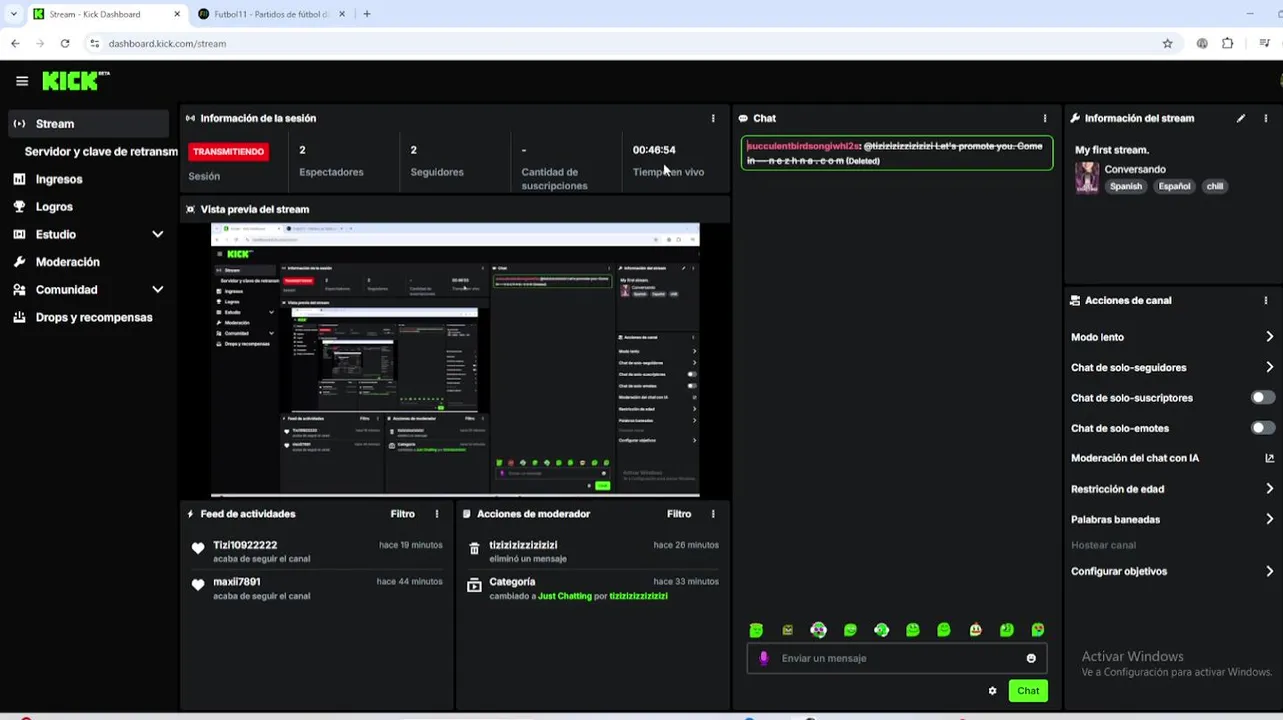Screen dimensions: 1283x720
Task: Open Palabras baneadas settings
Action: tap(1172, 520)
